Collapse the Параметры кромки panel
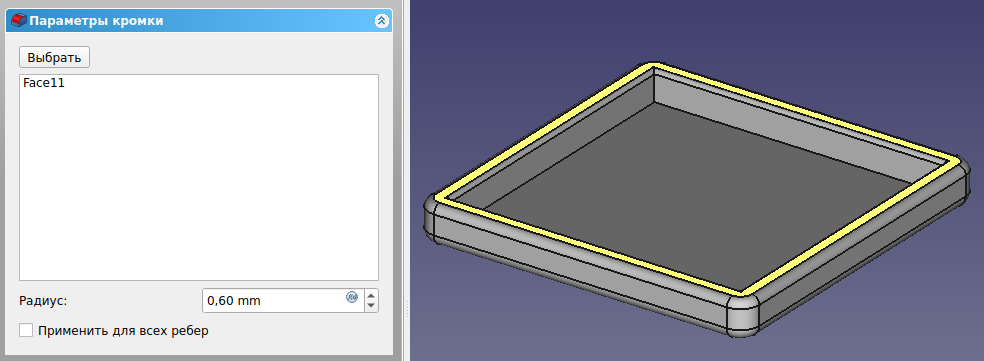This screenshot has width=984, height=361. tap(382, 21)
